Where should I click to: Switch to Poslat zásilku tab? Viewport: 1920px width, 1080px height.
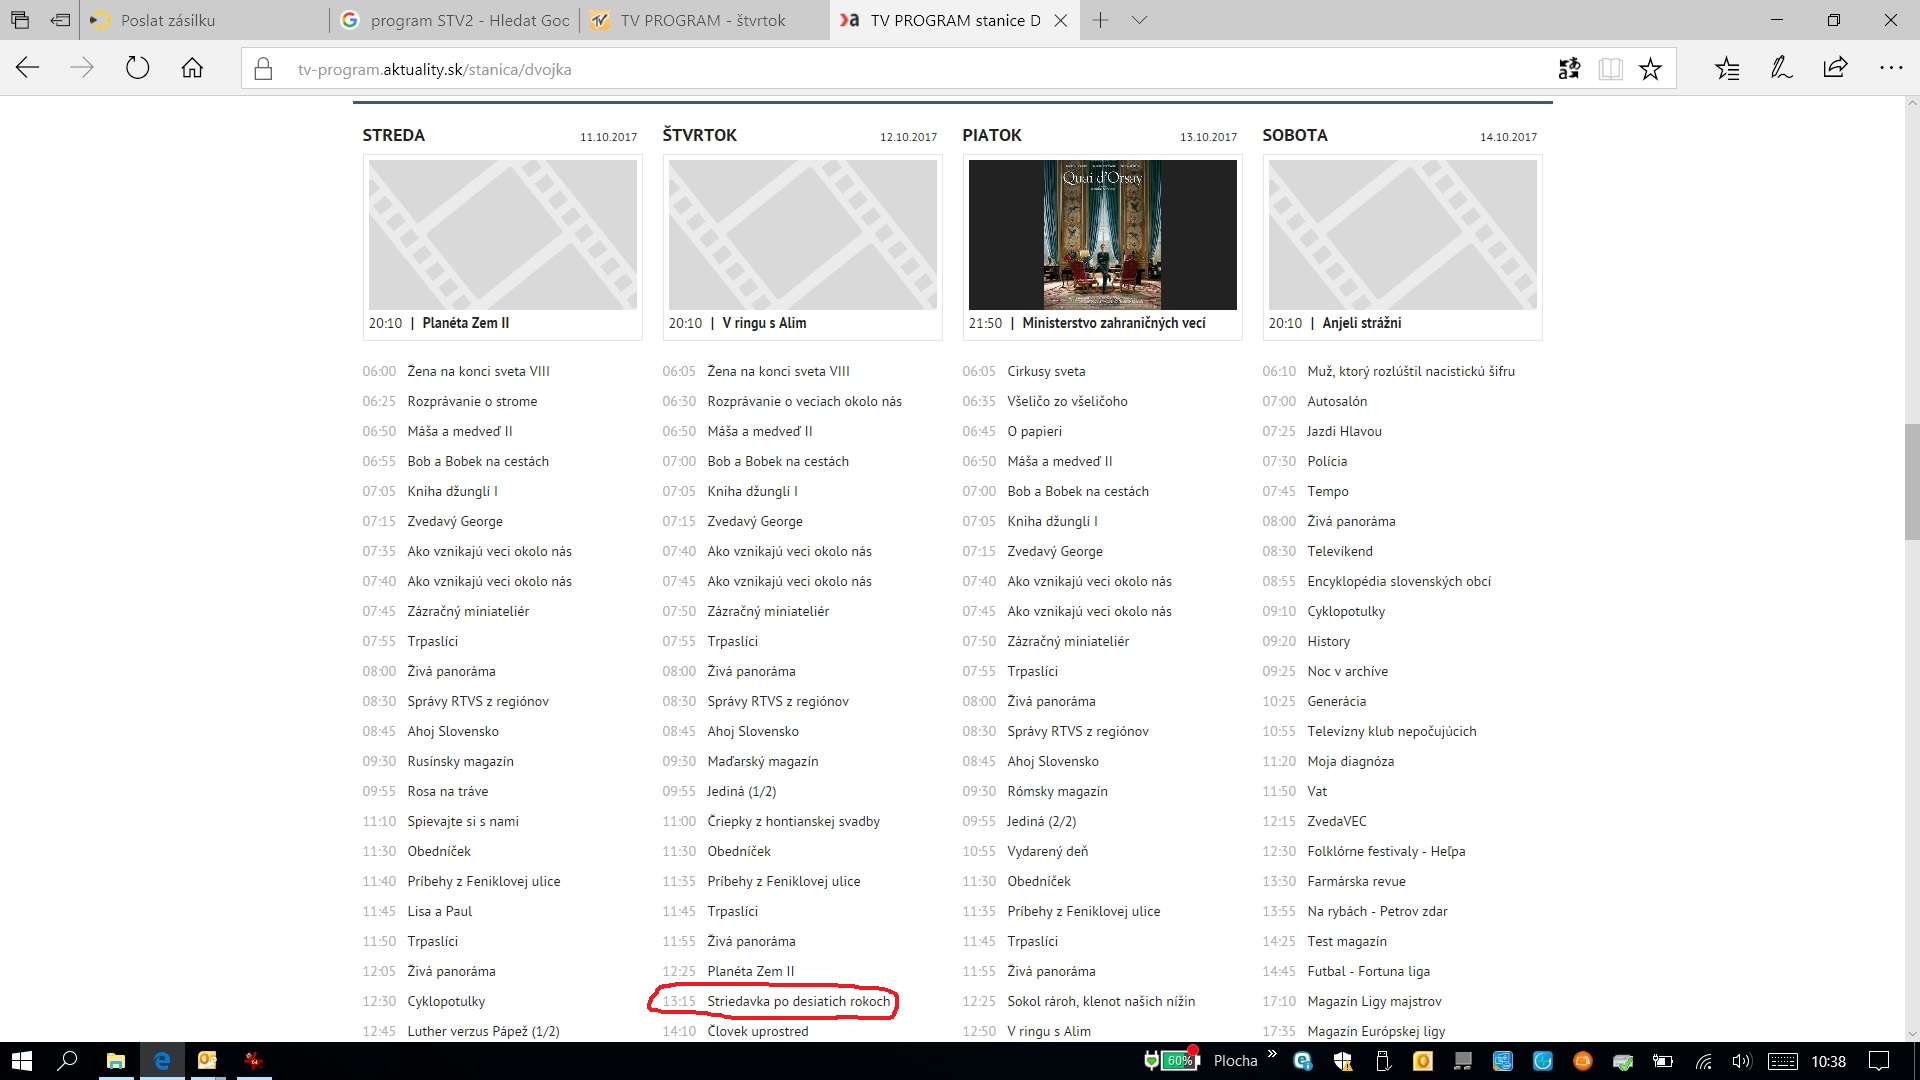(205, 20)
